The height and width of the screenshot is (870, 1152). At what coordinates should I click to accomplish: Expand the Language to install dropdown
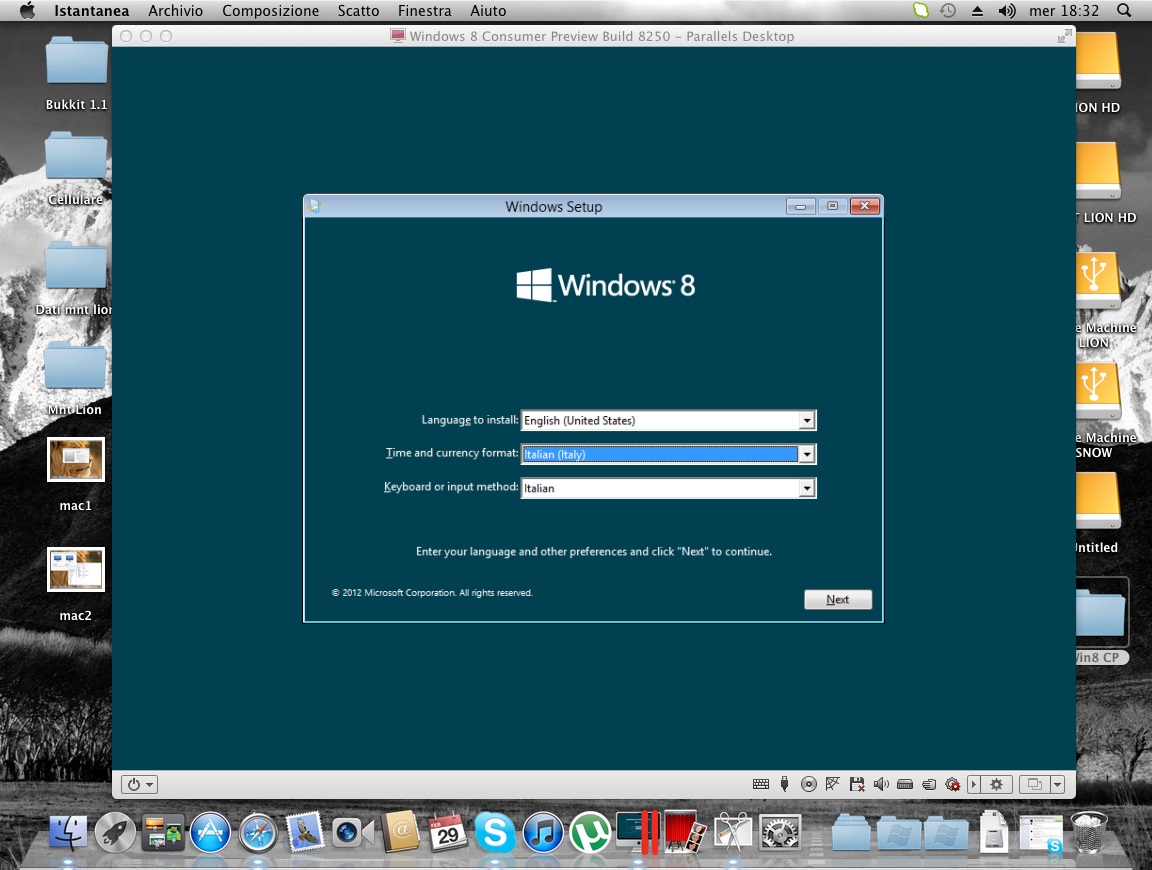807,420
